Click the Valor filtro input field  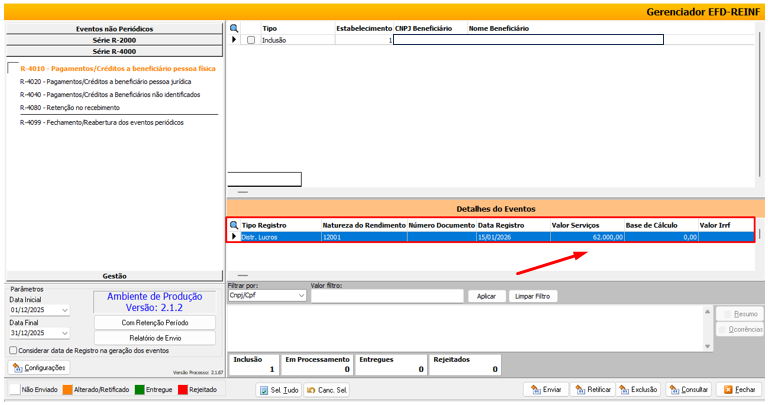click(x=387, y=296)
